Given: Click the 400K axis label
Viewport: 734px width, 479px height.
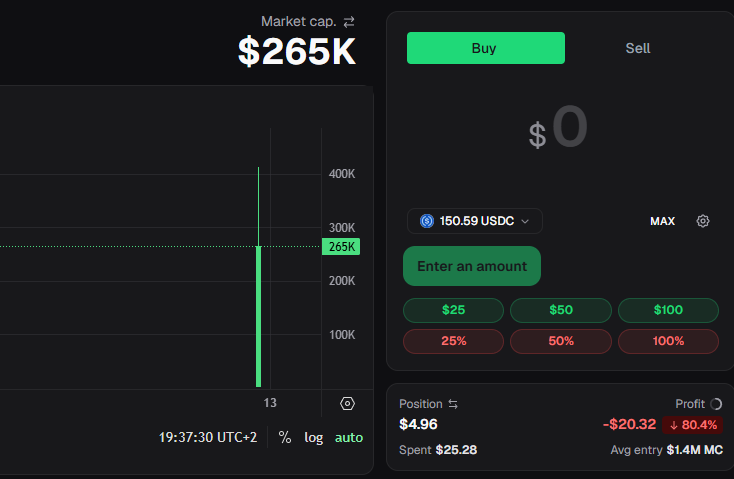Looking at the screenshot, I should point(342,174).
